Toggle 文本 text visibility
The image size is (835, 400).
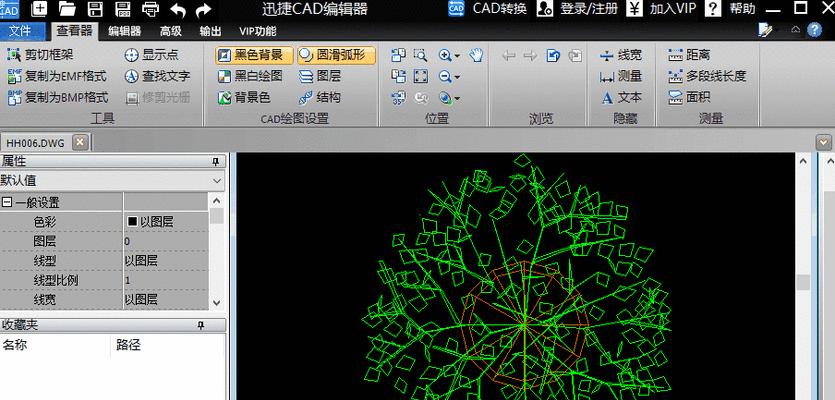(x=621, y=97)
